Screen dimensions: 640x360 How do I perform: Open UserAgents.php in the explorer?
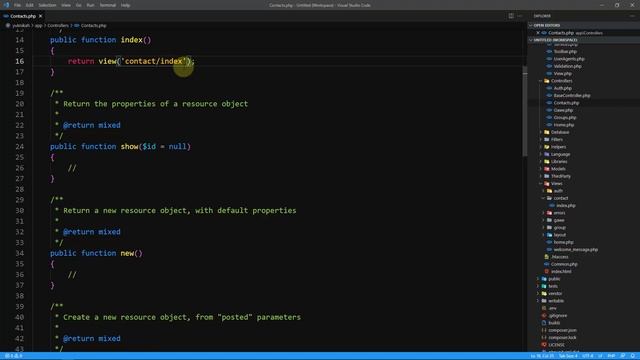click(x=569, y=59)
